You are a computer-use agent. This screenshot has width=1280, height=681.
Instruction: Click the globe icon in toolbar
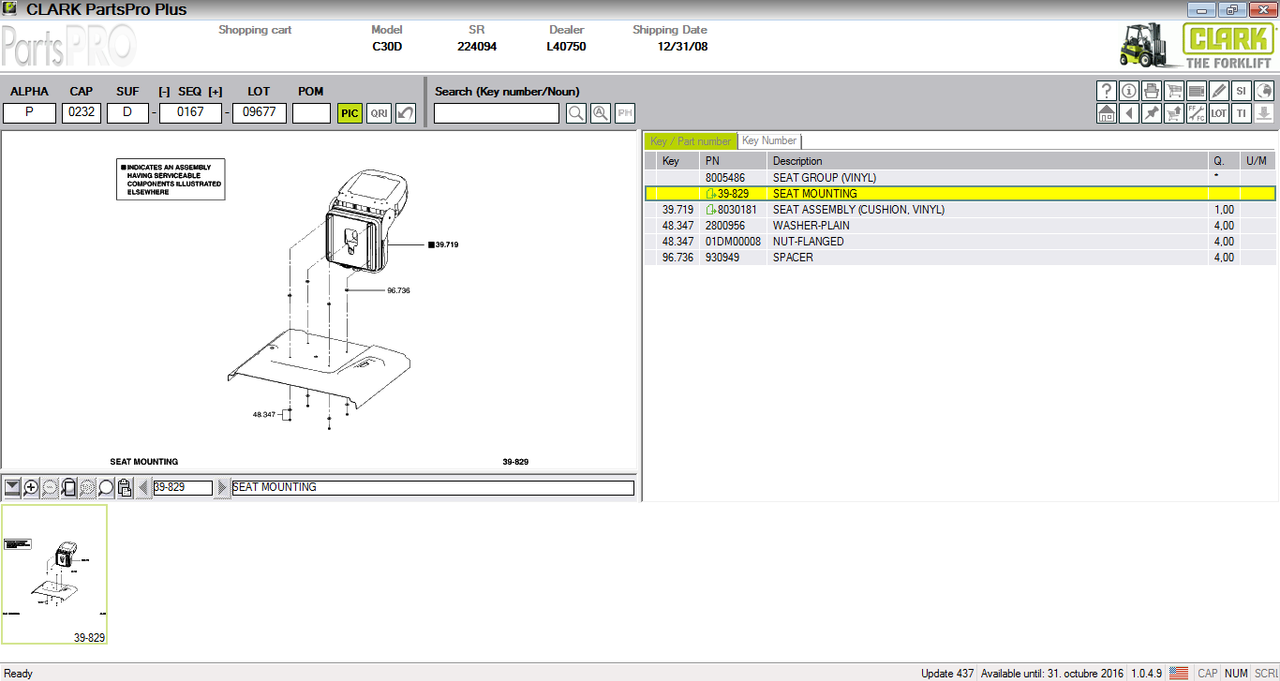coord(1264,91)
